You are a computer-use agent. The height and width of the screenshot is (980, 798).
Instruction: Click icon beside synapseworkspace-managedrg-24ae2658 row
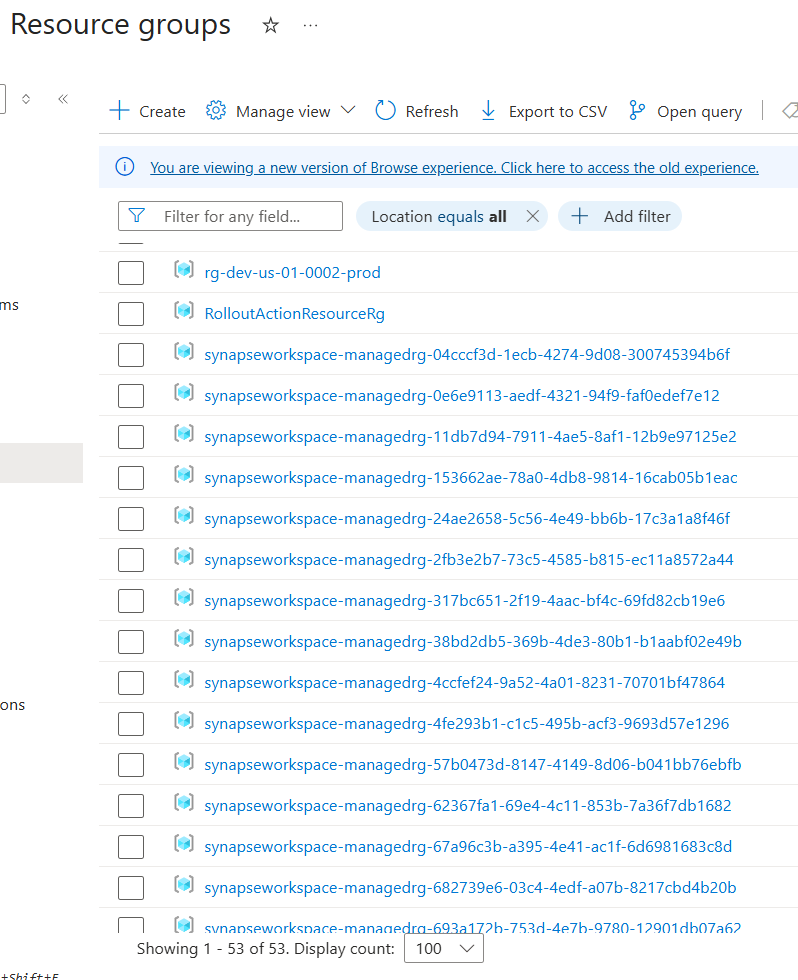184,516
